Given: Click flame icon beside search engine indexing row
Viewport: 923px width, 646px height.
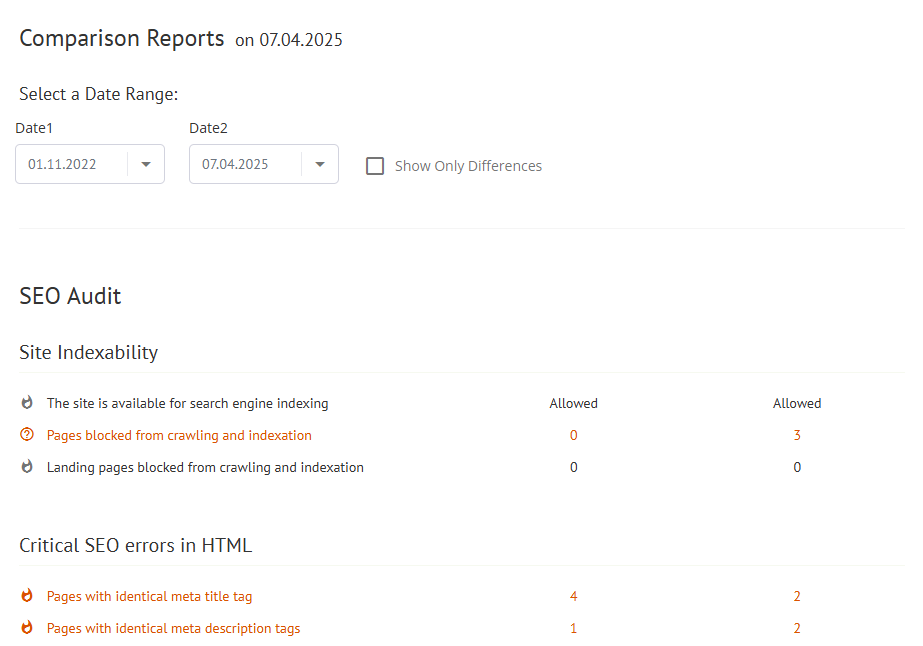Looking at the screenshot, I should [x=27, y=403].
